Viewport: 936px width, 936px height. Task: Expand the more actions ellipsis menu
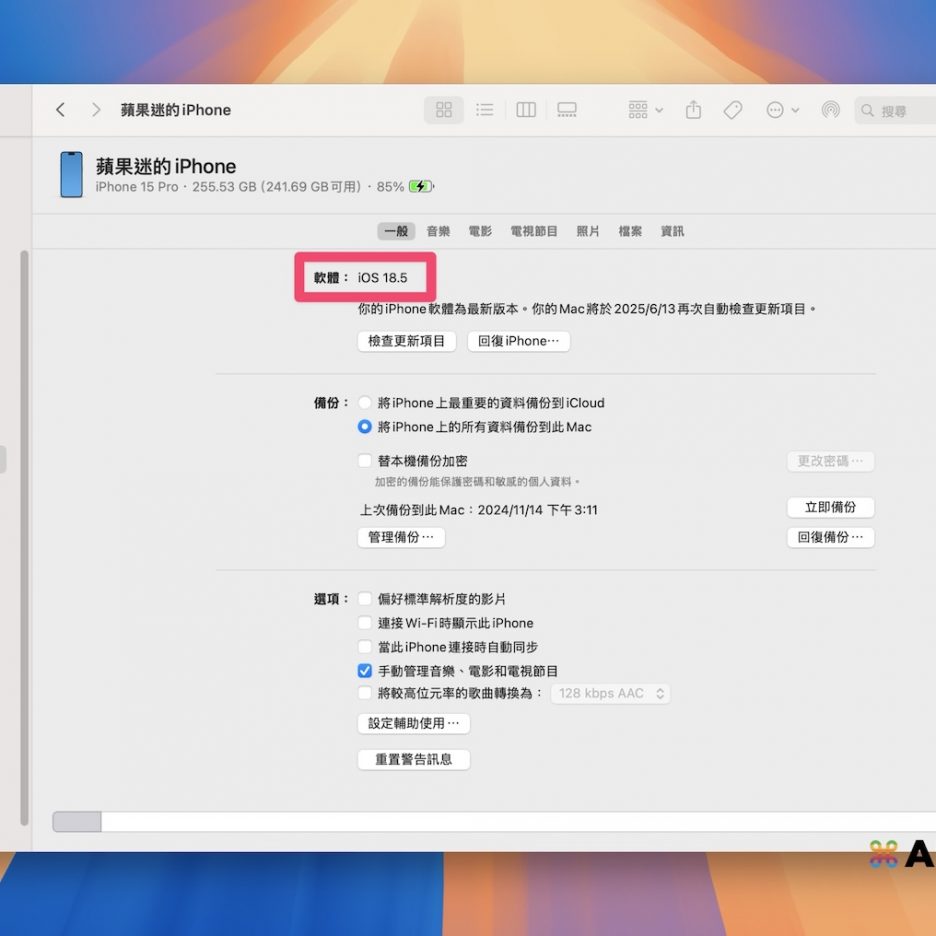(782, 110)
